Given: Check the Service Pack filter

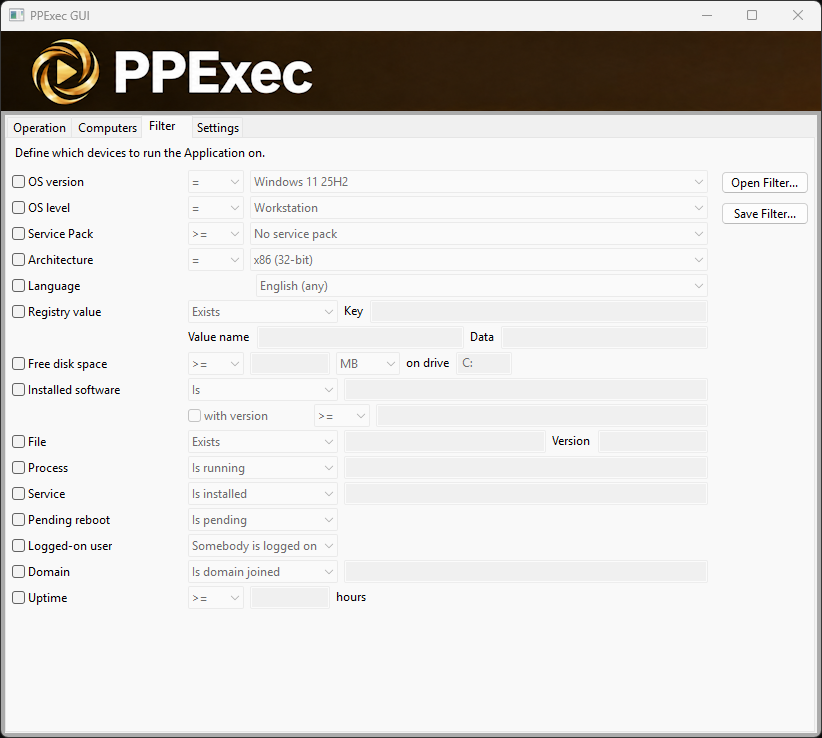Looking at the screenshot, I should point(18,233).
